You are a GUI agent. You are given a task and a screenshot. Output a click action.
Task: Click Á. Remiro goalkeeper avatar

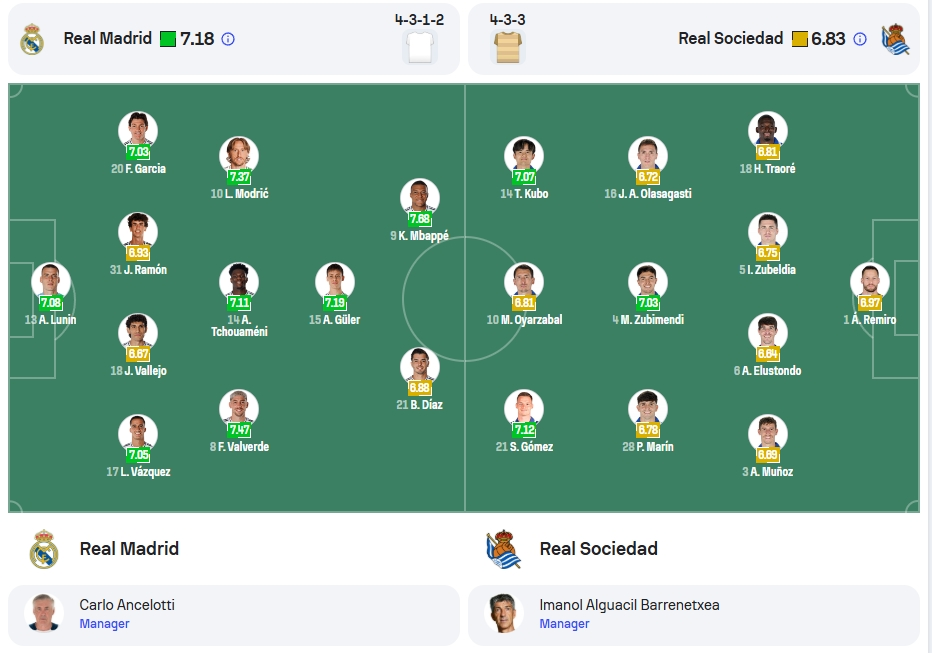[870, 282]
